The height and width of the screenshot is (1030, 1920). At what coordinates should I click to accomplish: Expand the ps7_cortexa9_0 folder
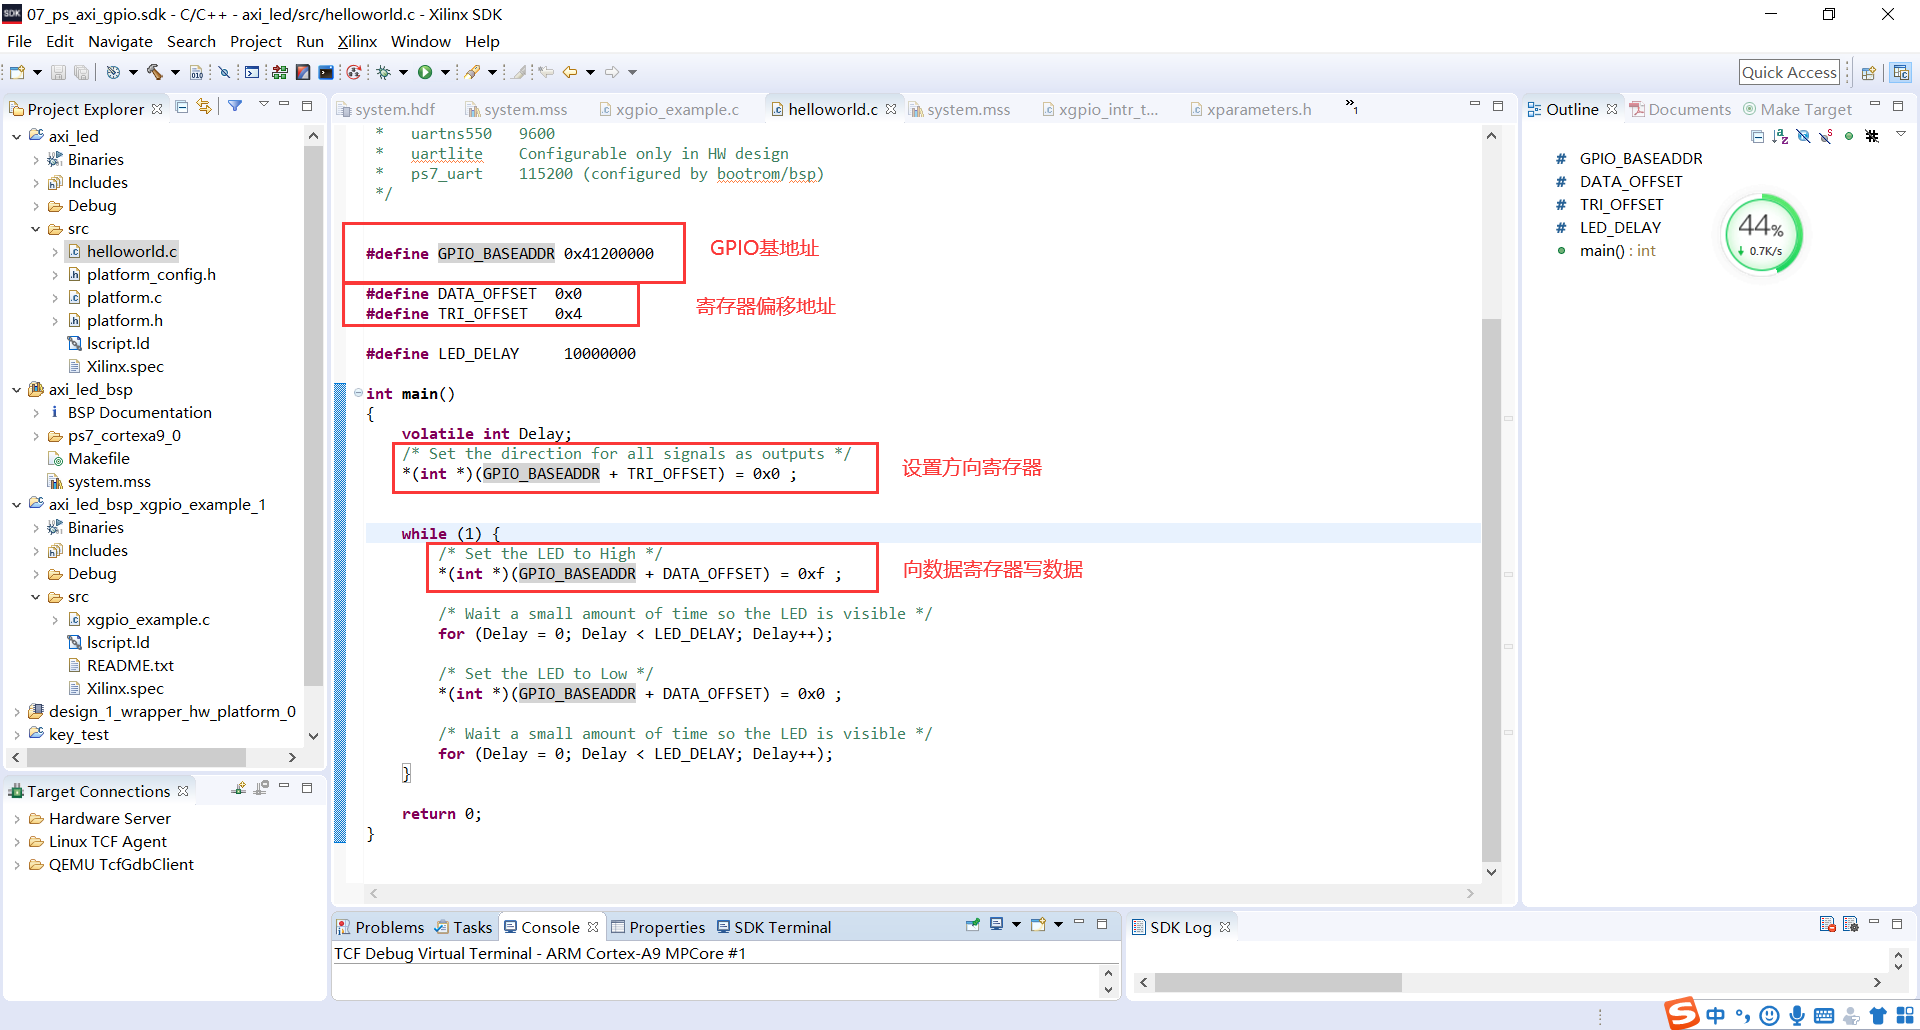(36, 435)
